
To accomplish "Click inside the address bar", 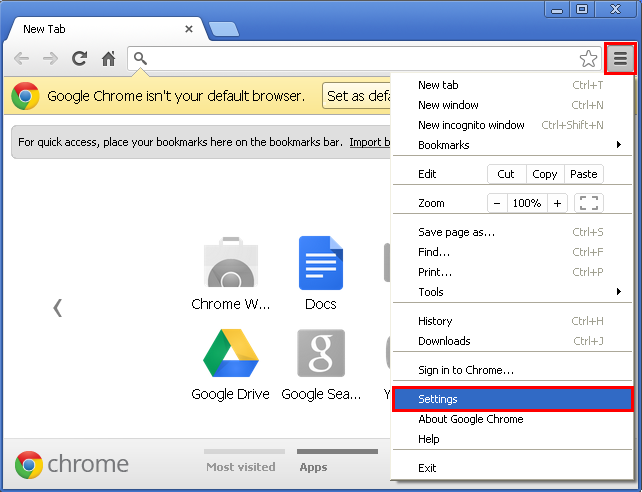I will tap(362, 59).
